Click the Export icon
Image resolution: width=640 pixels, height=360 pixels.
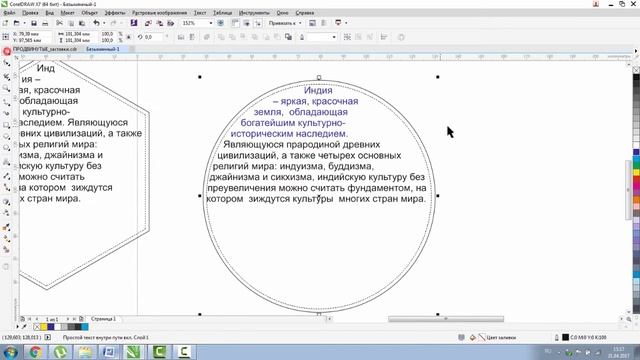click(160, 23)
